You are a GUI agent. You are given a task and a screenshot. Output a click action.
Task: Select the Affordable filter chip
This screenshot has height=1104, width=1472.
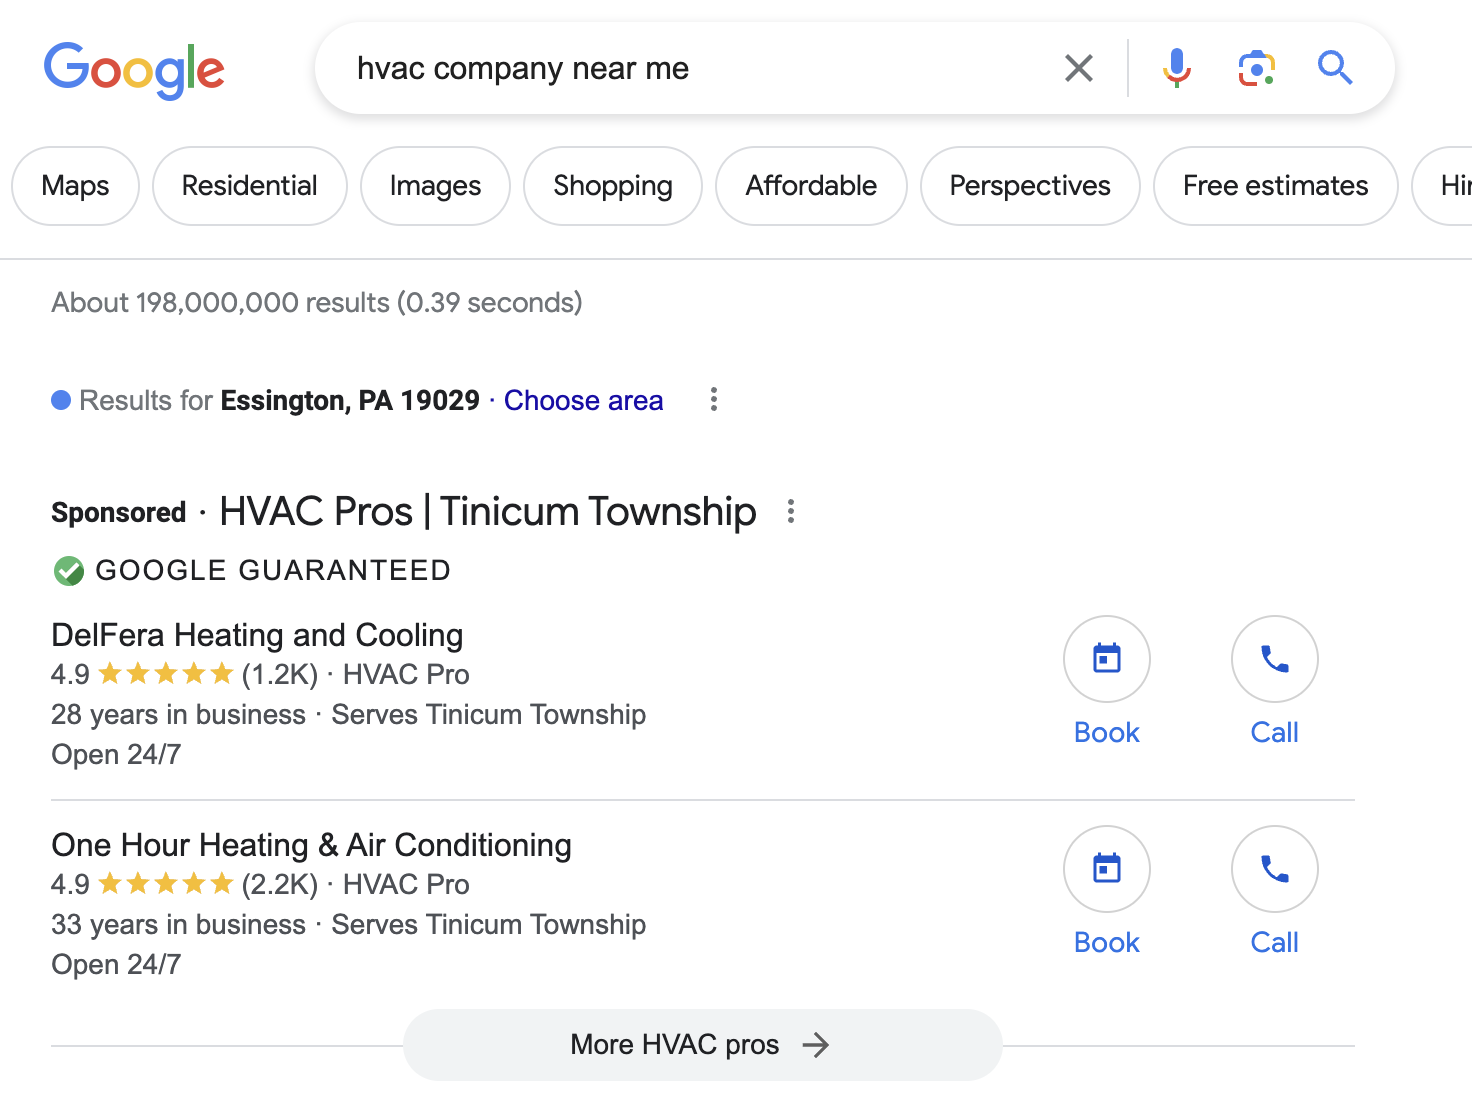click(811, 186)
